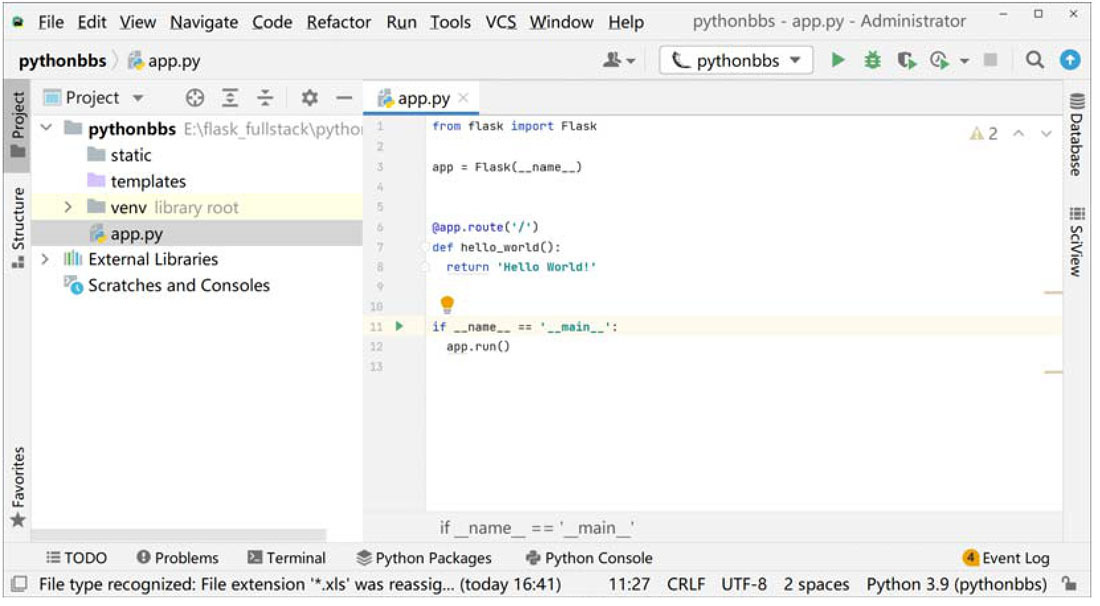Screen dimensions: 1100x606
Task: Open the Problems tool window
Action: pos(177,558)
